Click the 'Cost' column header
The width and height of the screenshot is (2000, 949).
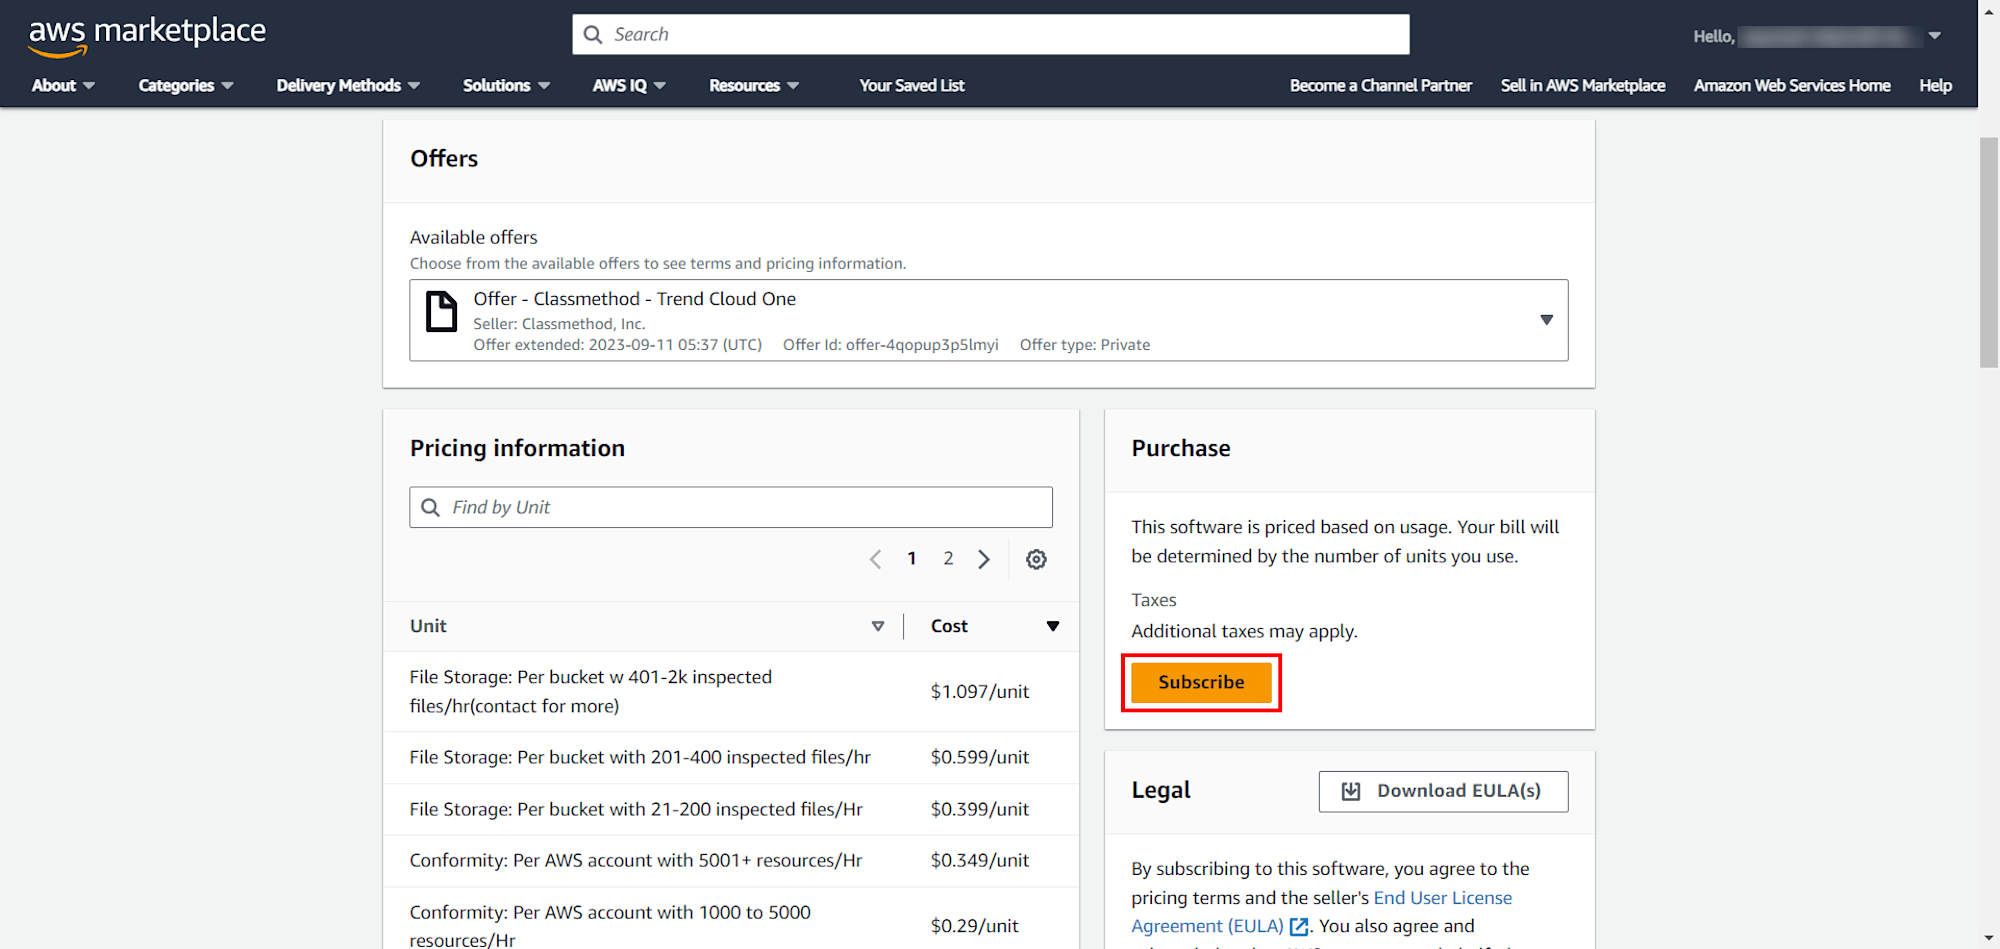coord(949,626)
